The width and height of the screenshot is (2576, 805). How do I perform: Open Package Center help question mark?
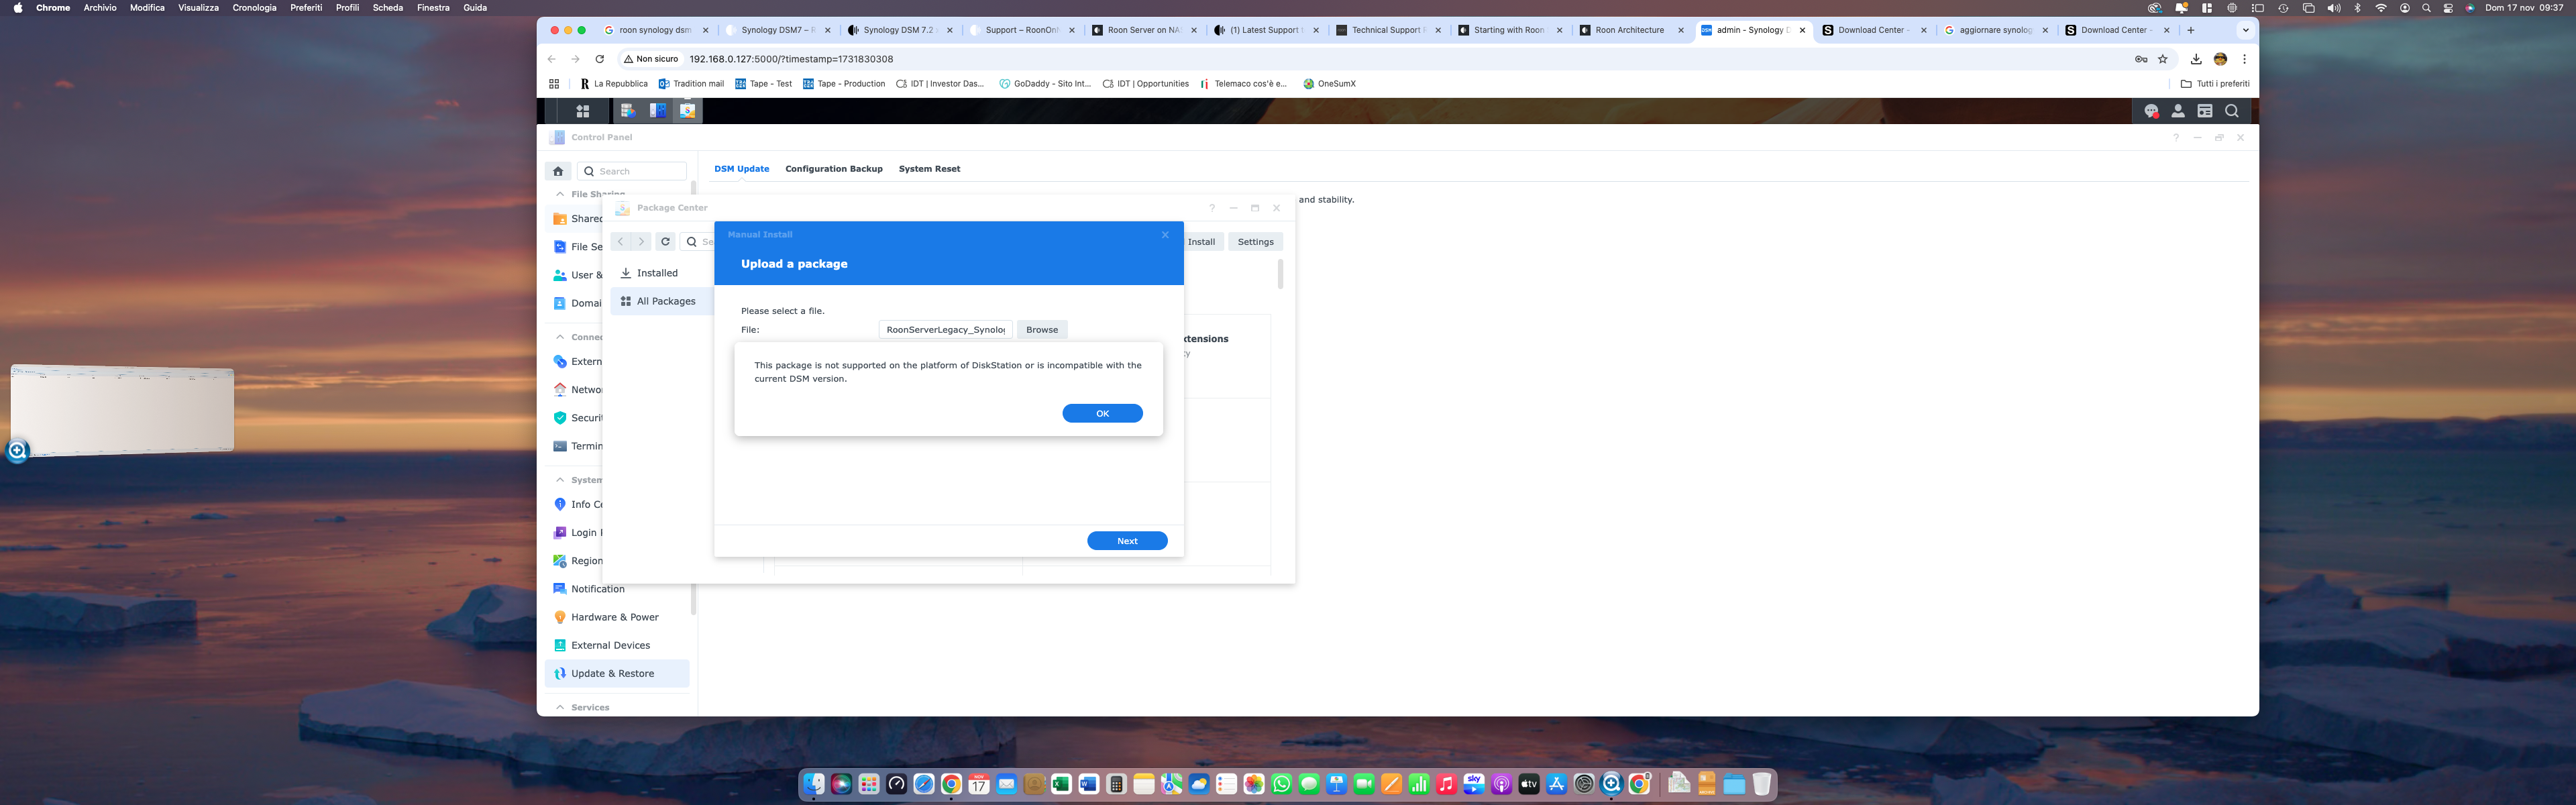[x=1211, y=208]
